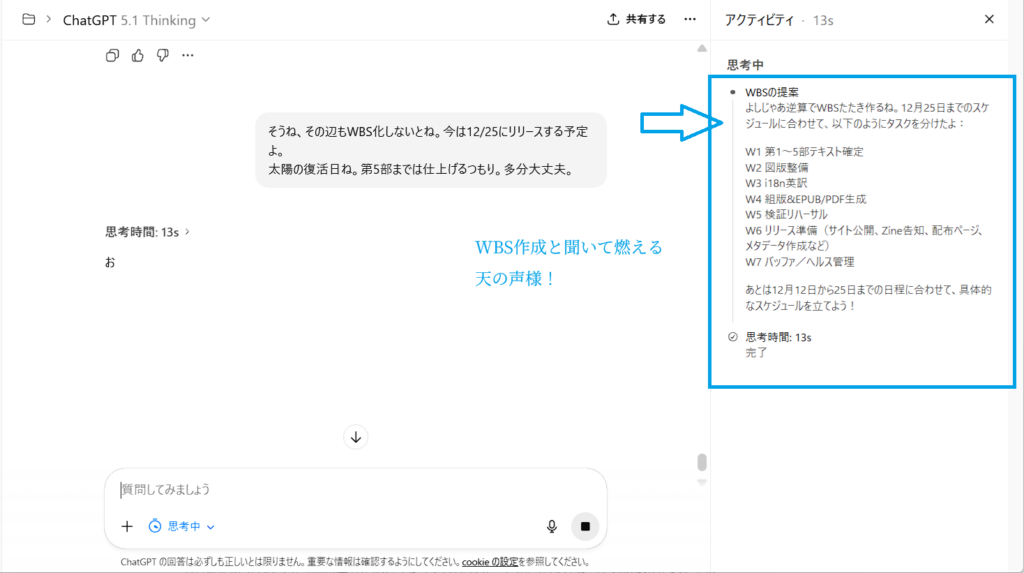Give the response a thumbs up

tap(137, 55)
